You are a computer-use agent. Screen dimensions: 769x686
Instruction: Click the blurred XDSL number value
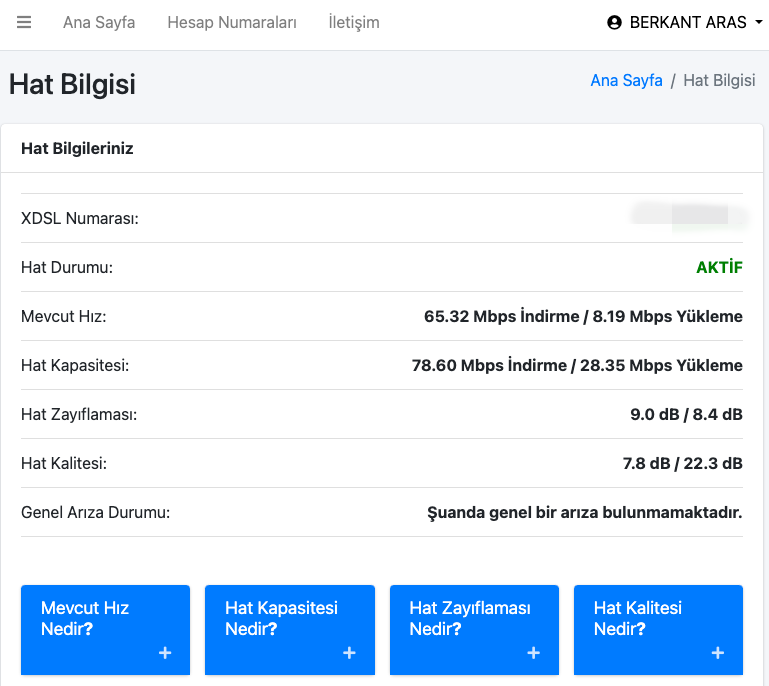click(690, 216)
